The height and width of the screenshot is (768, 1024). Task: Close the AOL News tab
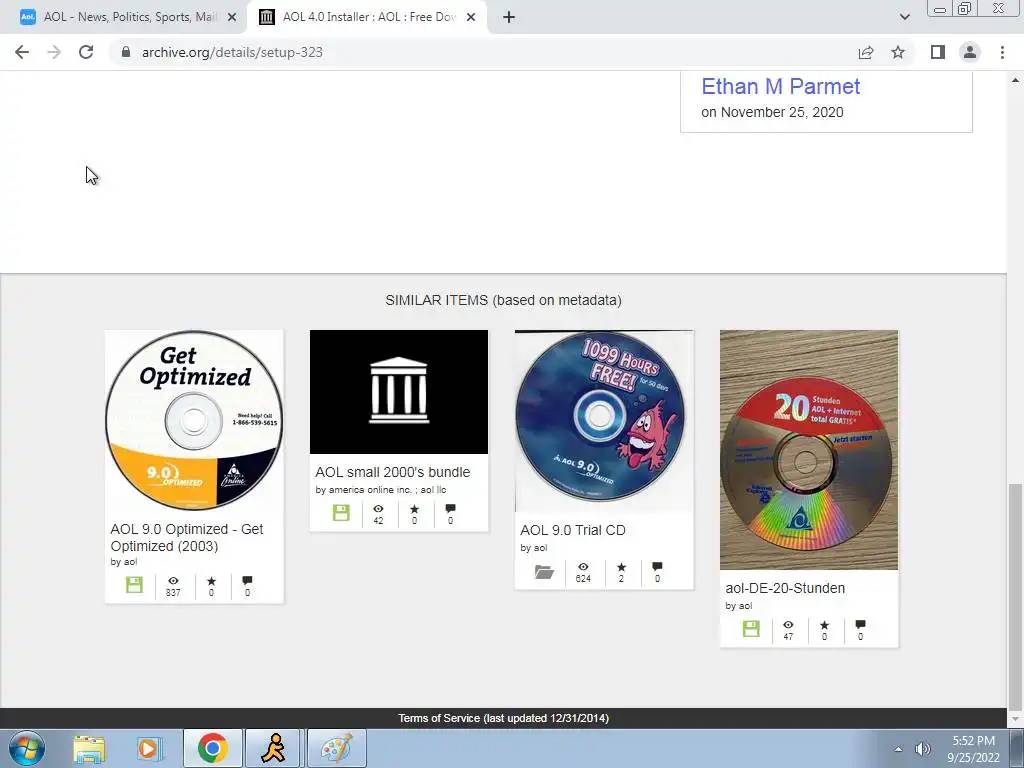coord(232,18)
